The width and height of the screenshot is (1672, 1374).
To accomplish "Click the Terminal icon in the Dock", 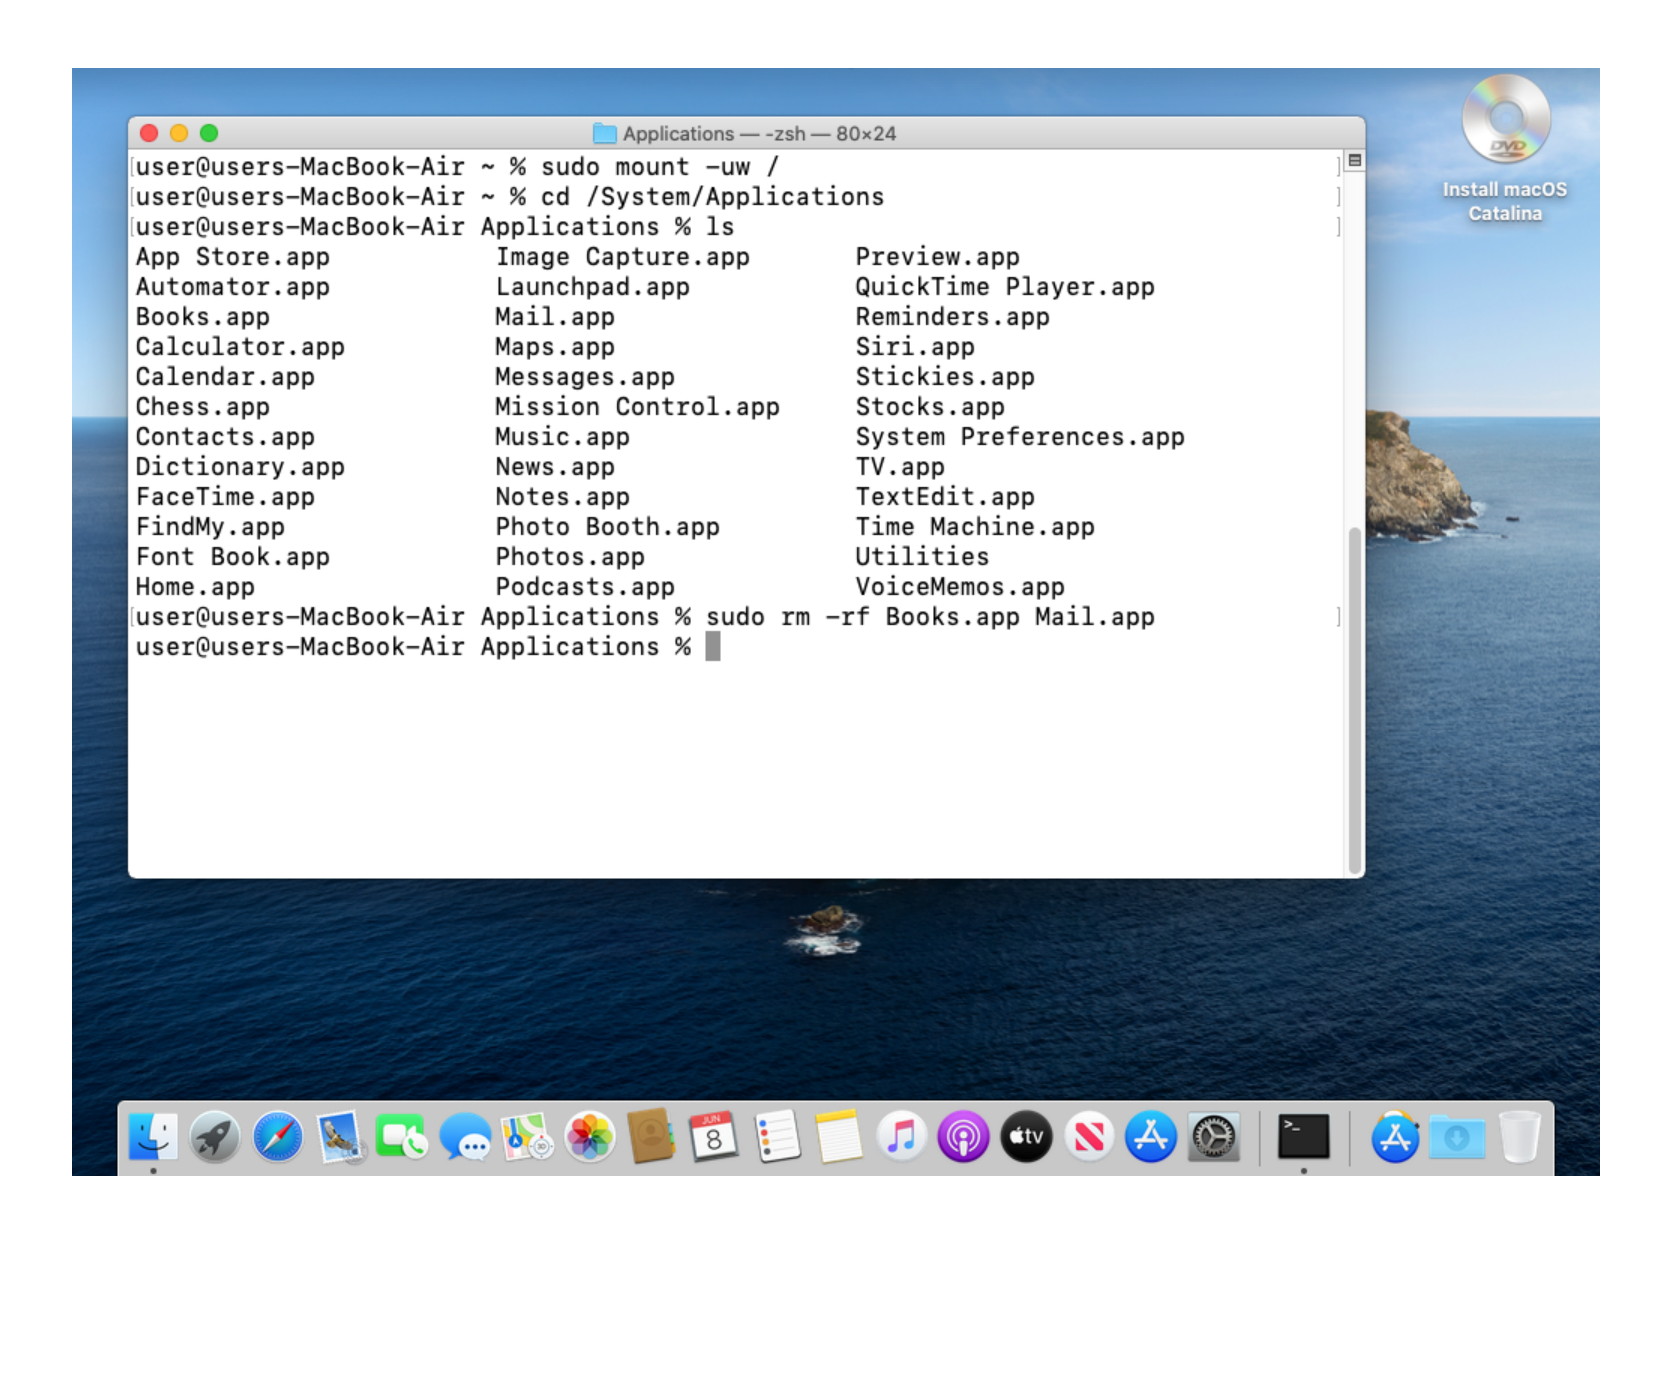I will pos(1304,1137).
